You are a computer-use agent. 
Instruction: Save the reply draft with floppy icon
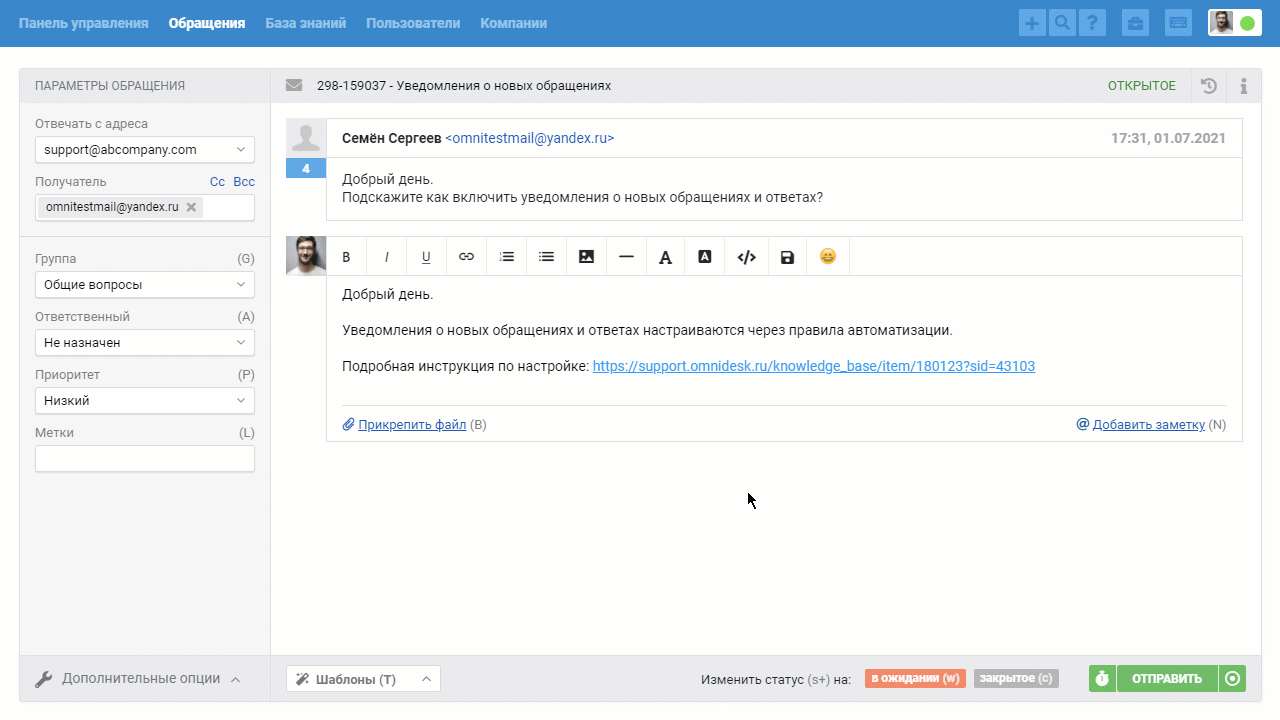(x=788, y=257)
